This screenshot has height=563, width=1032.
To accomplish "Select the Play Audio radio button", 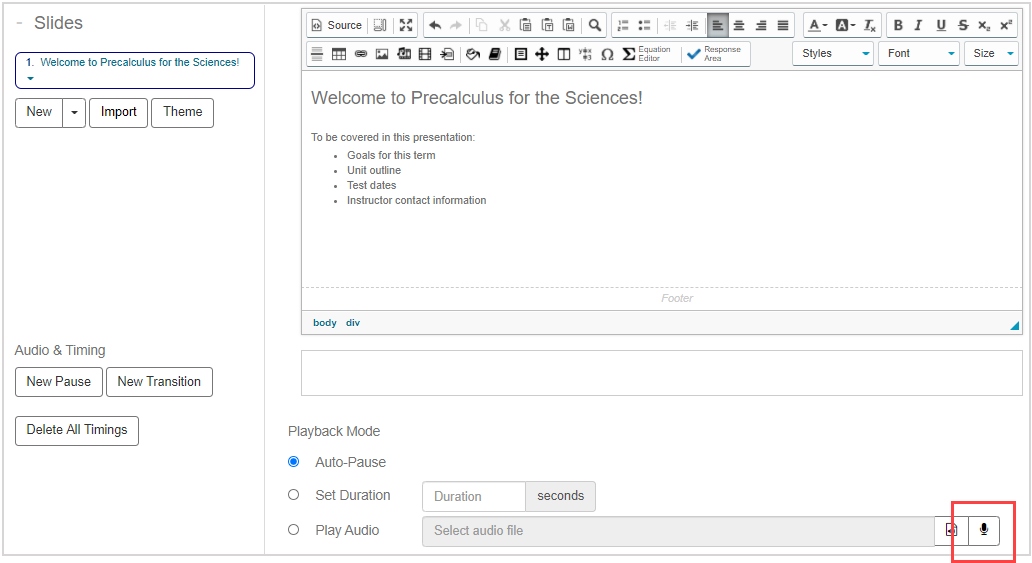I will (x=294, y=530).
